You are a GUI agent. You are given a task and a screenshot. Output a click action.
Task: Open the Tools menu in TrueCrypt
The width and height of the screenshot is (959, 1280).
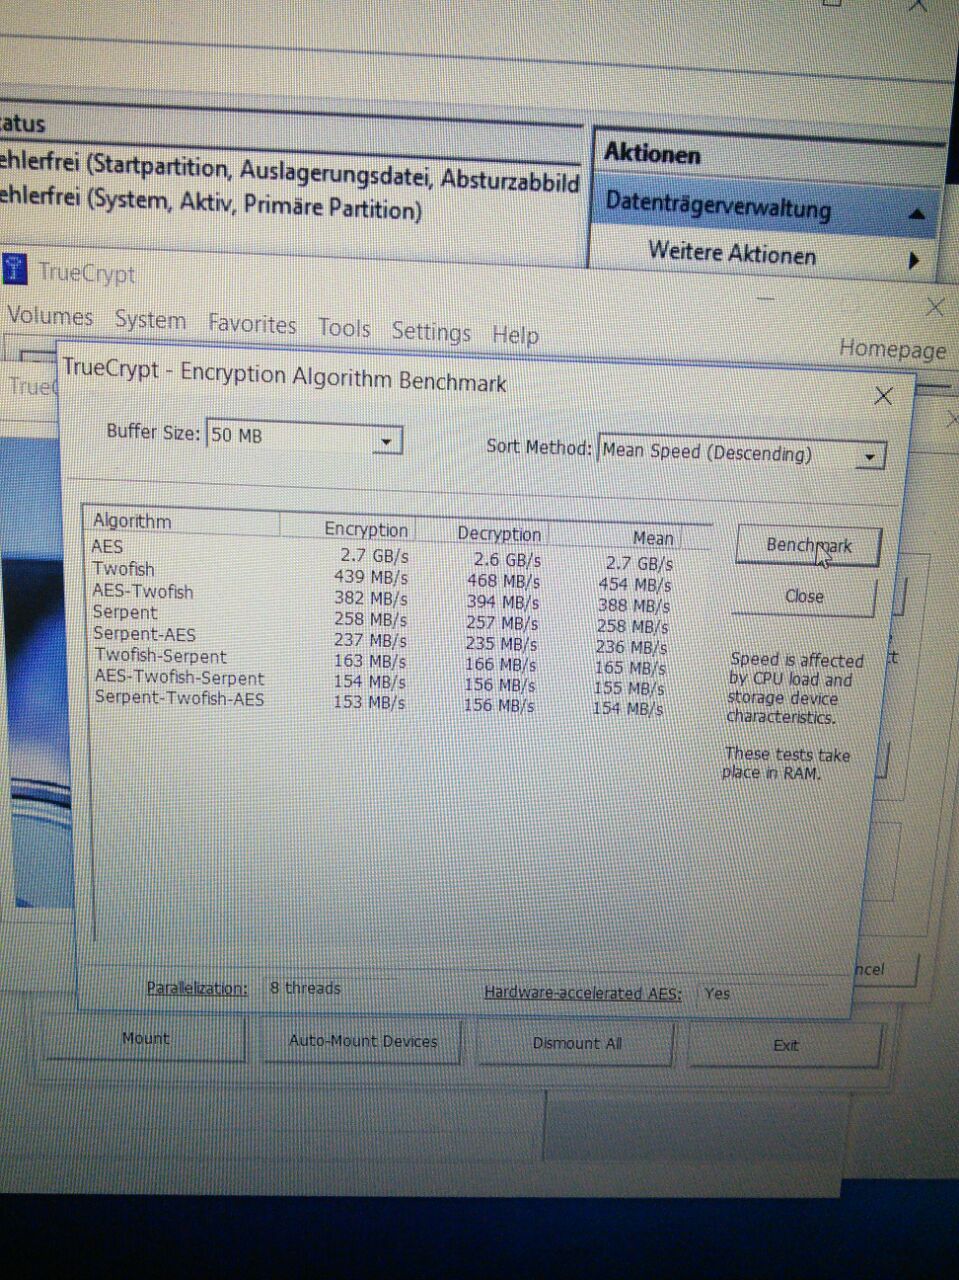[344, 328]
